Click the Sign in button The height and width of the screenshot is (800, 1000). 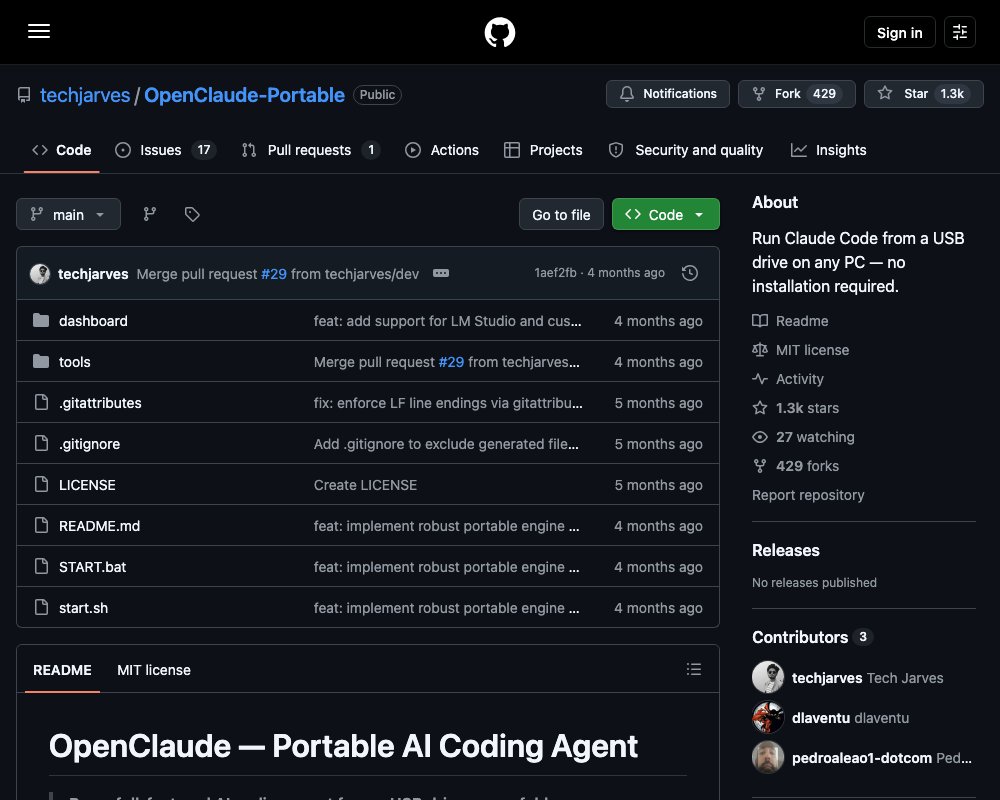[x=899, y=33]
